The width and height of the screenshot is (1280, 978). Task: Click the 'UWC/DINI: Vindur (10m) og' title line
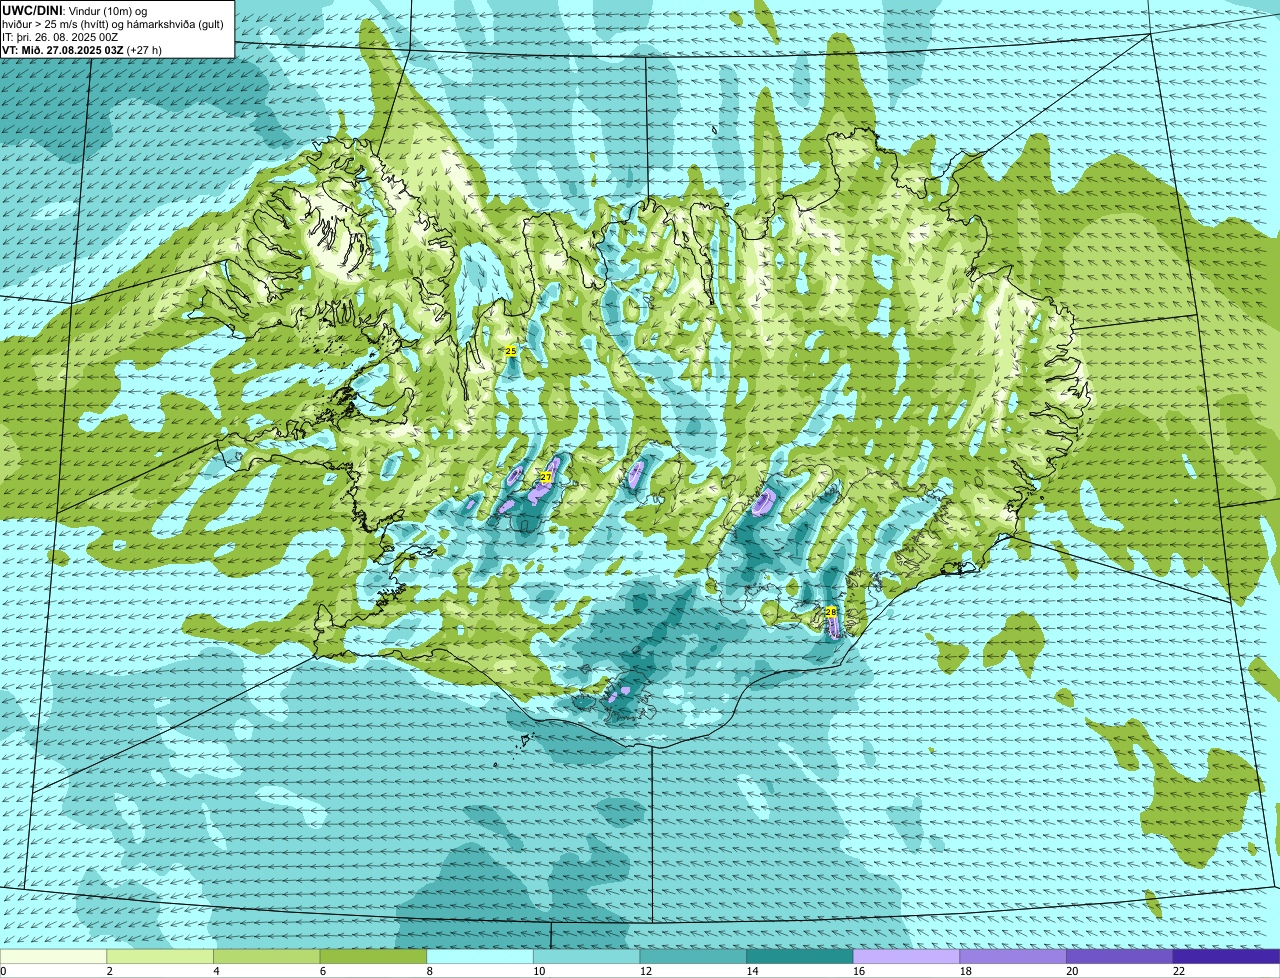[x=75, y=10]
